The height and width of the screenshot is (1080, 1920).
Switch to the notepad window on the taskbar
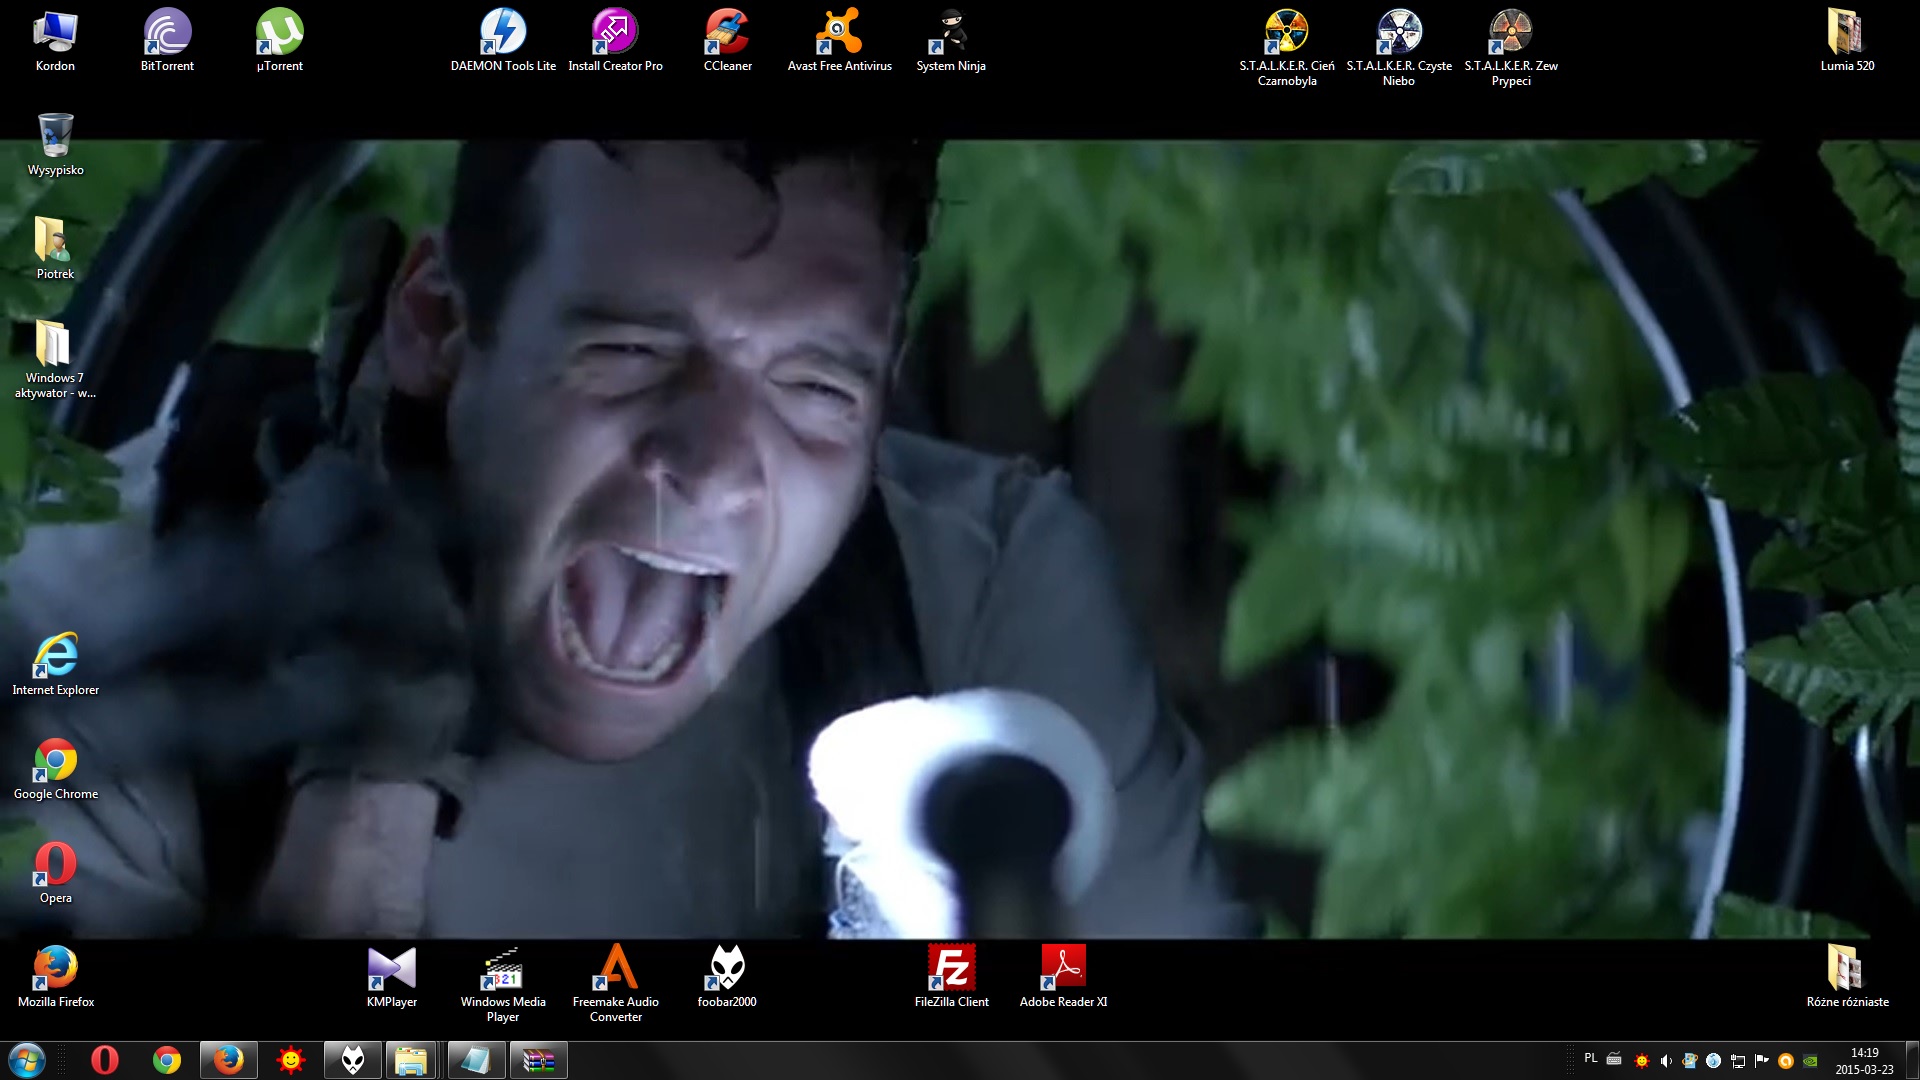[x=475, y=1060]
